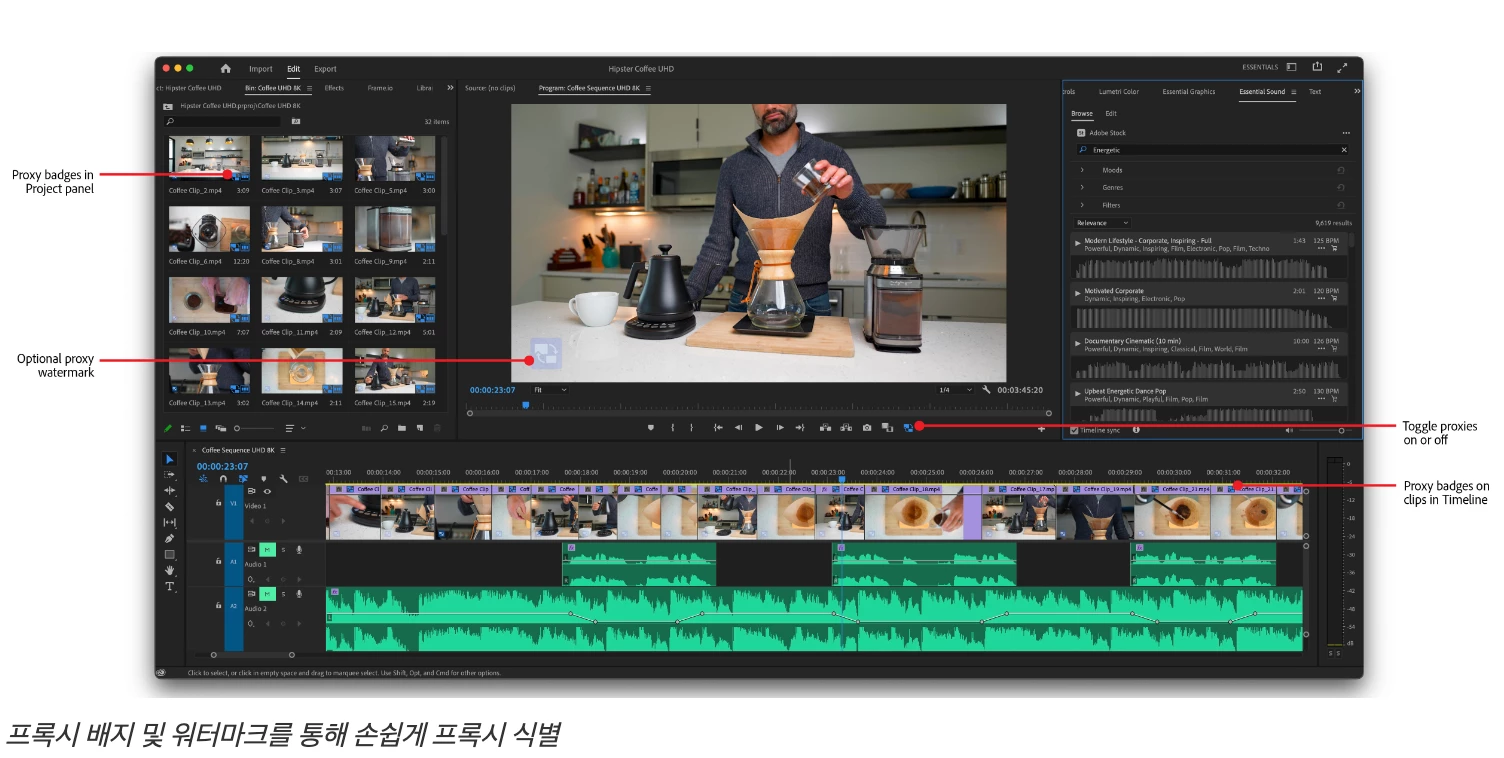Screen dimensions: 1504x758
Task: Toggle the Timeline sync checkbox
Action: click(x=1075, y=430)
